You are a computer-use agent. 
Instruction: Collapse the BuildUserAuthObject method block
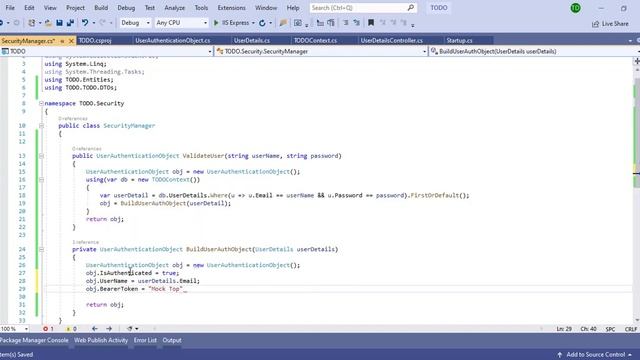tap(41, 249)
